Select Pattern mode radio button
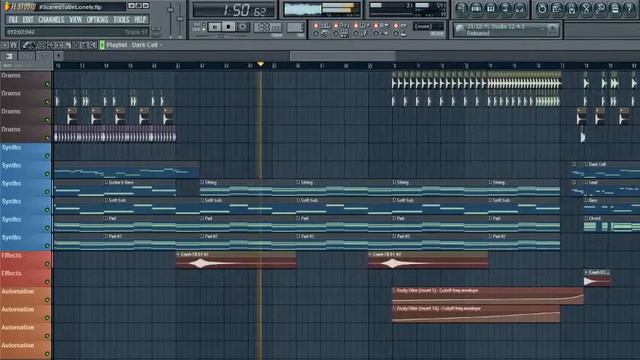Viewport: 640px width, 360px height. [x=204, y=24]
